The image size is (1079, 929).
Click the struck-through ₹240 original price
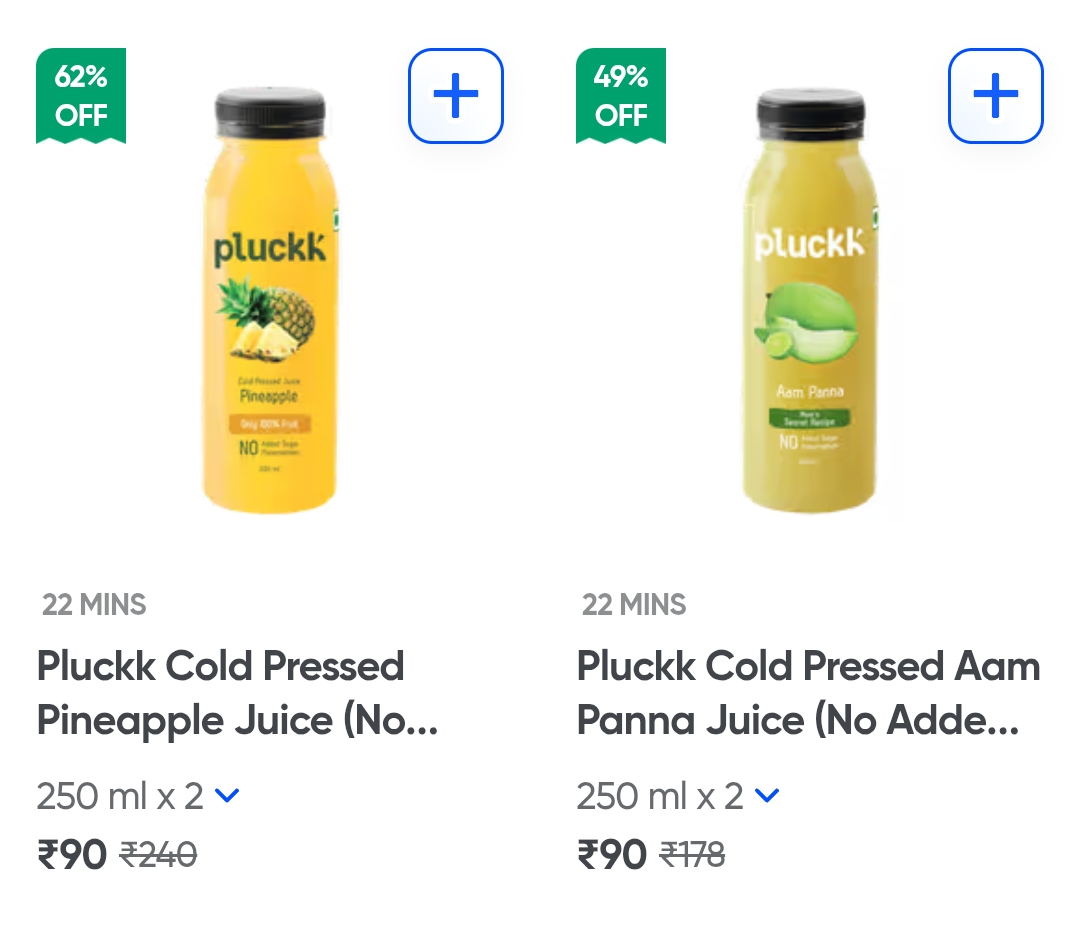click(x=159, y=855)
